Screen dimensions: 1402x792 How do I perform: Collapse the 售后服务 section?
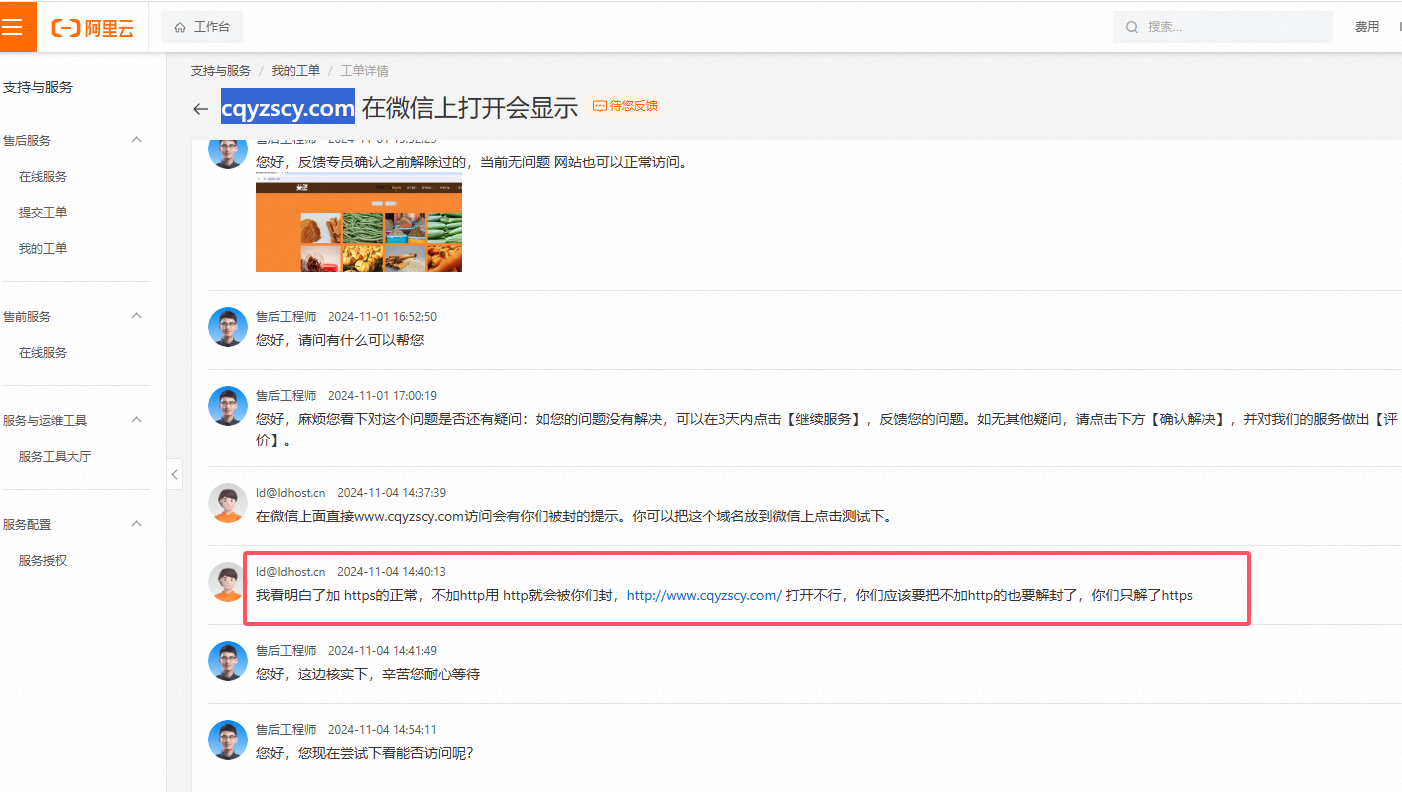[x=137, y=140]
